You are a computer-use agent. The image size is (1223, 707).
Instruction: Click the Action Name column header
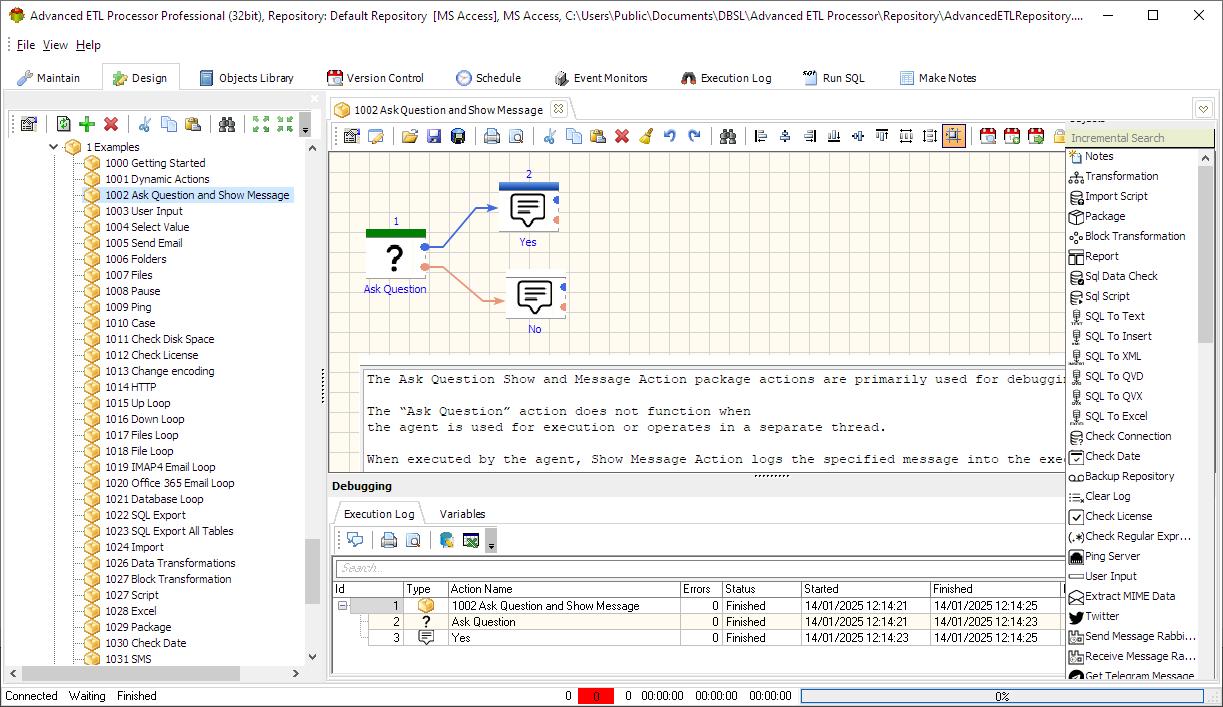[x=563, y=589]
